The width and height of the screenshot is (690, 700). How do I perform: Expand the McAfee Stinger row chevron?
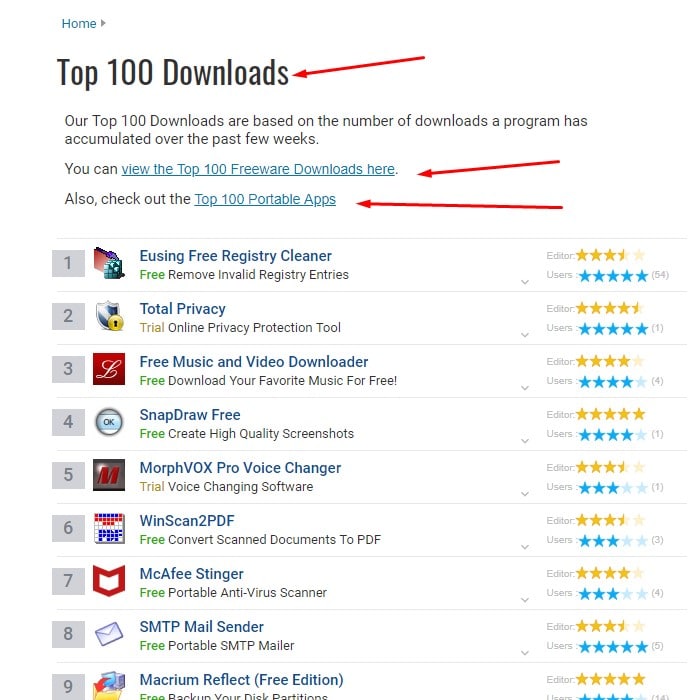[524, 600]
